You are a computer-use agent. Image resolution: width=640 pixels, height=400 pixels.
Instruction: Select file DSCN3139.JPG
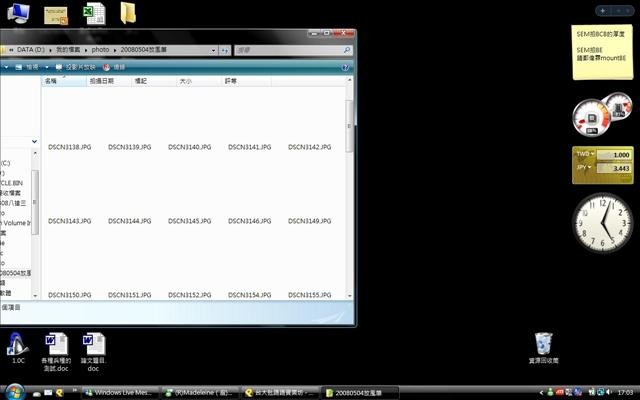129,147
